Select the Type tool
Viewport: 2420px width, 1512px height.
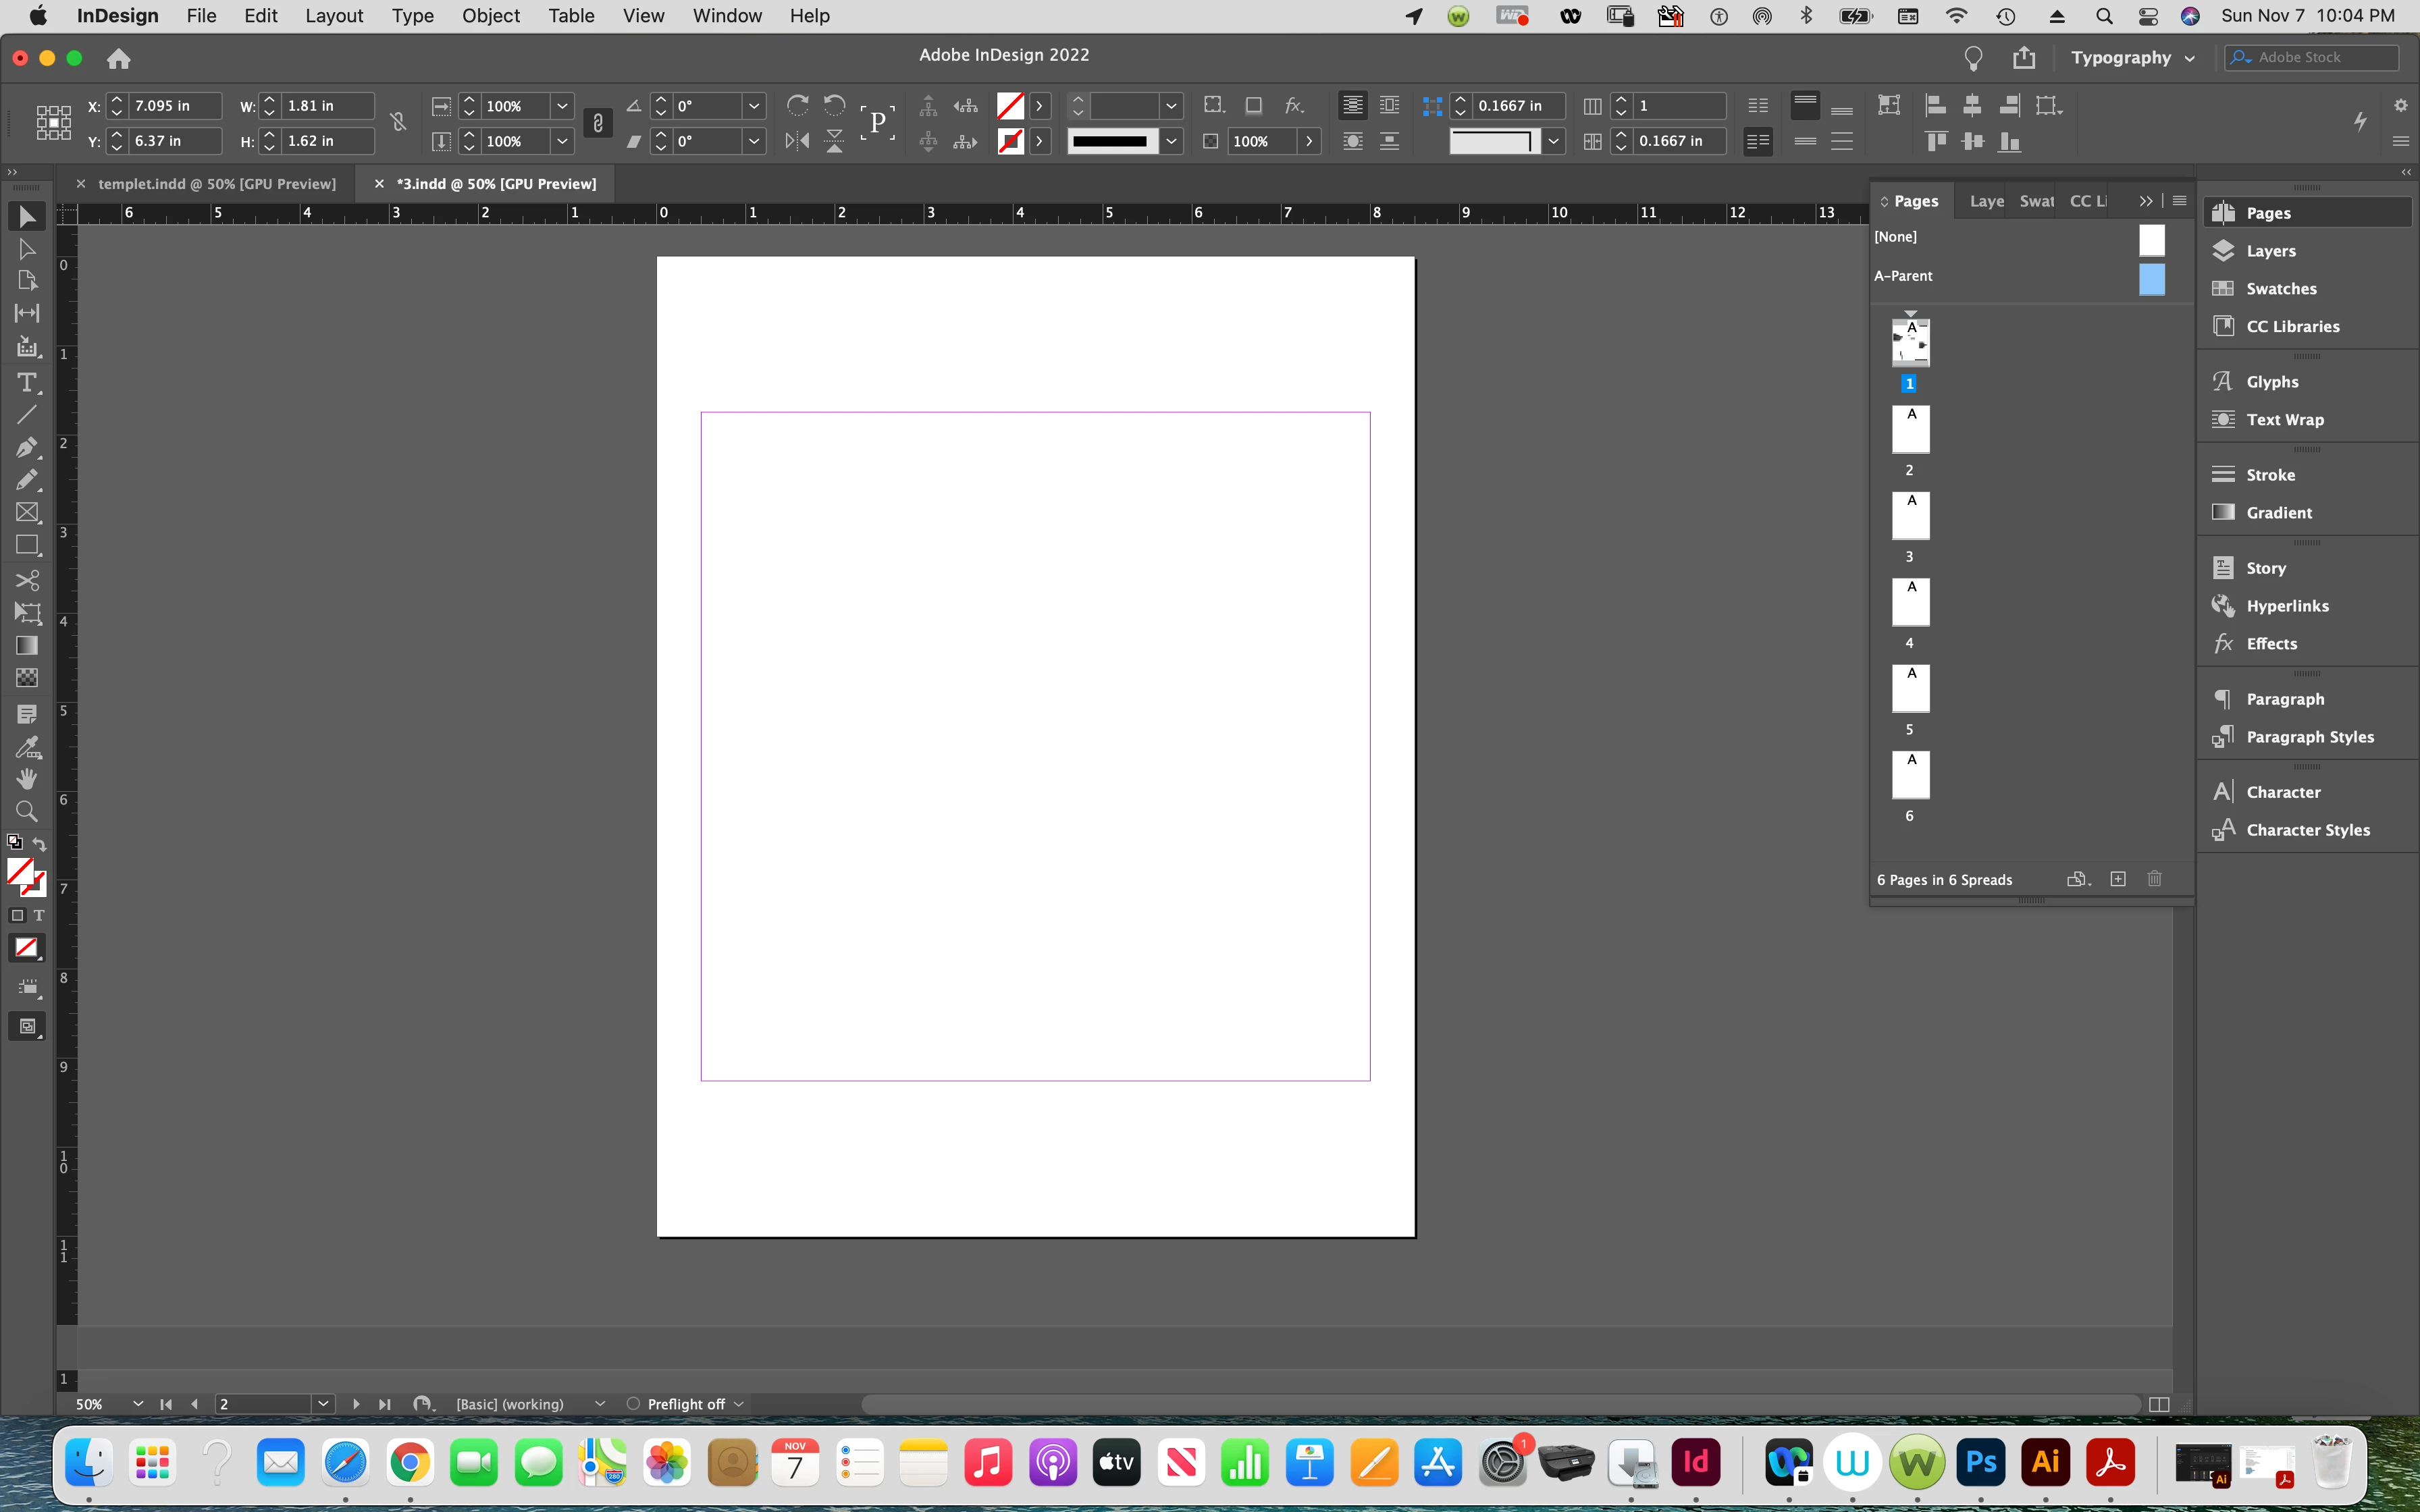pyautogui.click(x=27, y=383)
